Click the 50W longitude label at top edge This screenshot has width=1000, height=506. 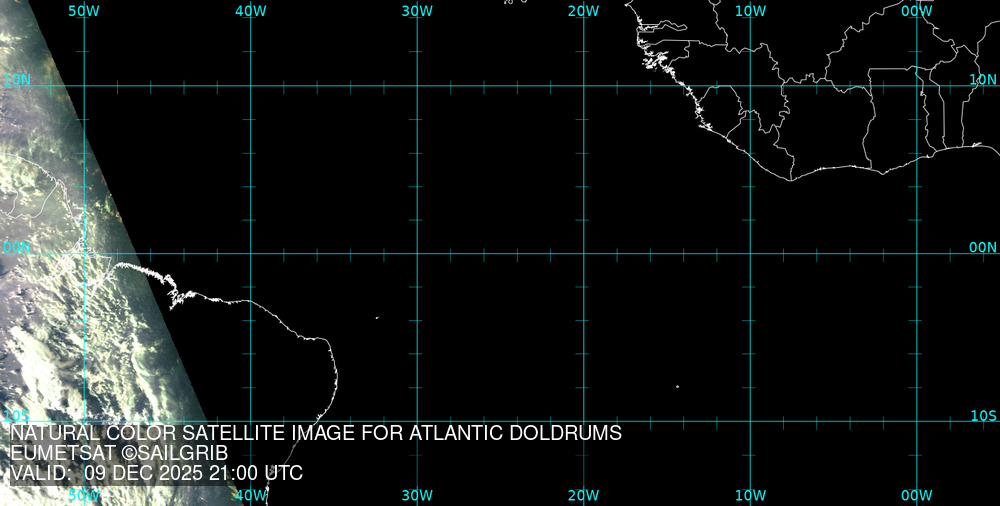(84, 10)
